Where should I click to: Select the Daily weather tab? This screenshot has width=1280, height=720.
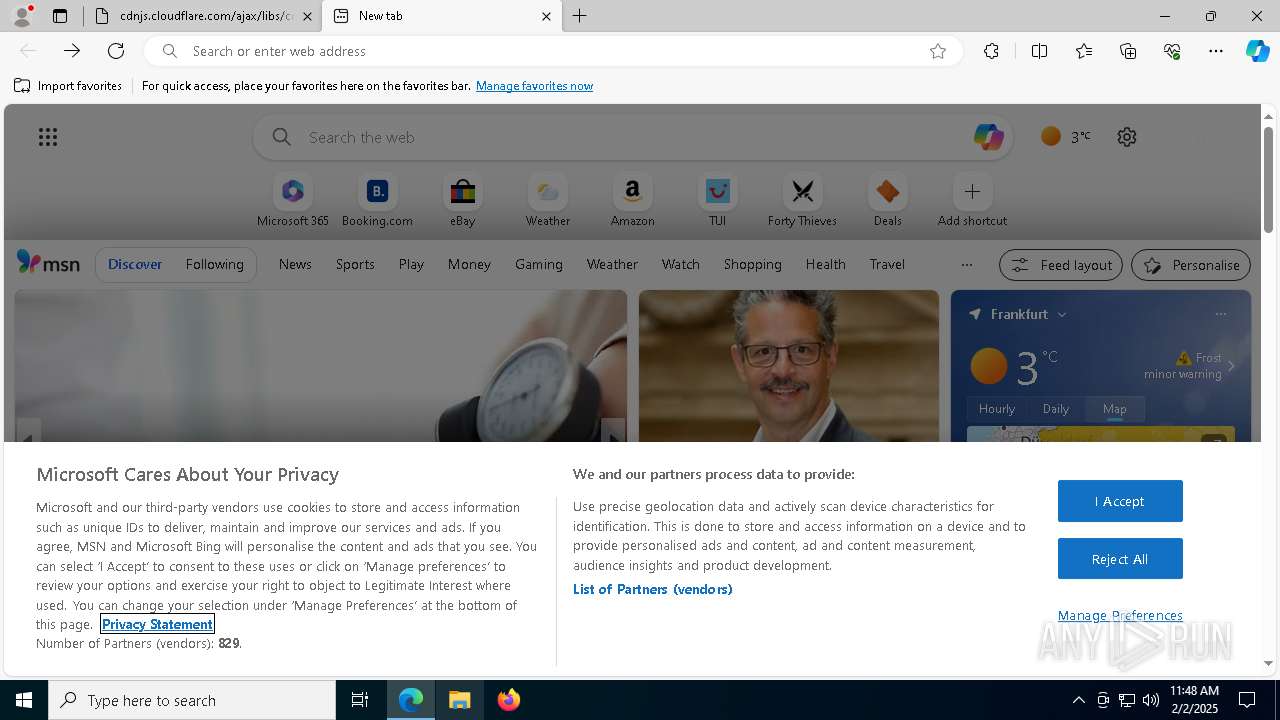coord(1056,408)
